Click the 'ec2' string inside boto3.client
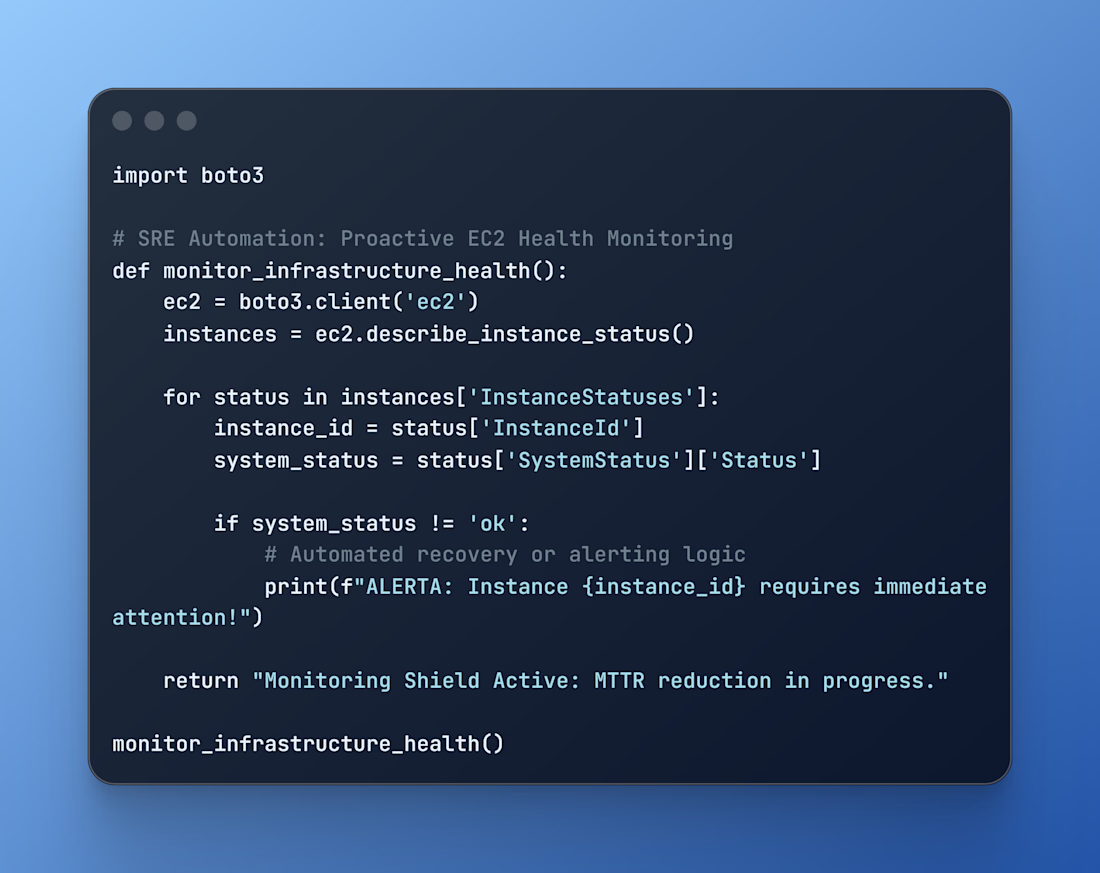The image size is (1100, 873). (442, 302)
